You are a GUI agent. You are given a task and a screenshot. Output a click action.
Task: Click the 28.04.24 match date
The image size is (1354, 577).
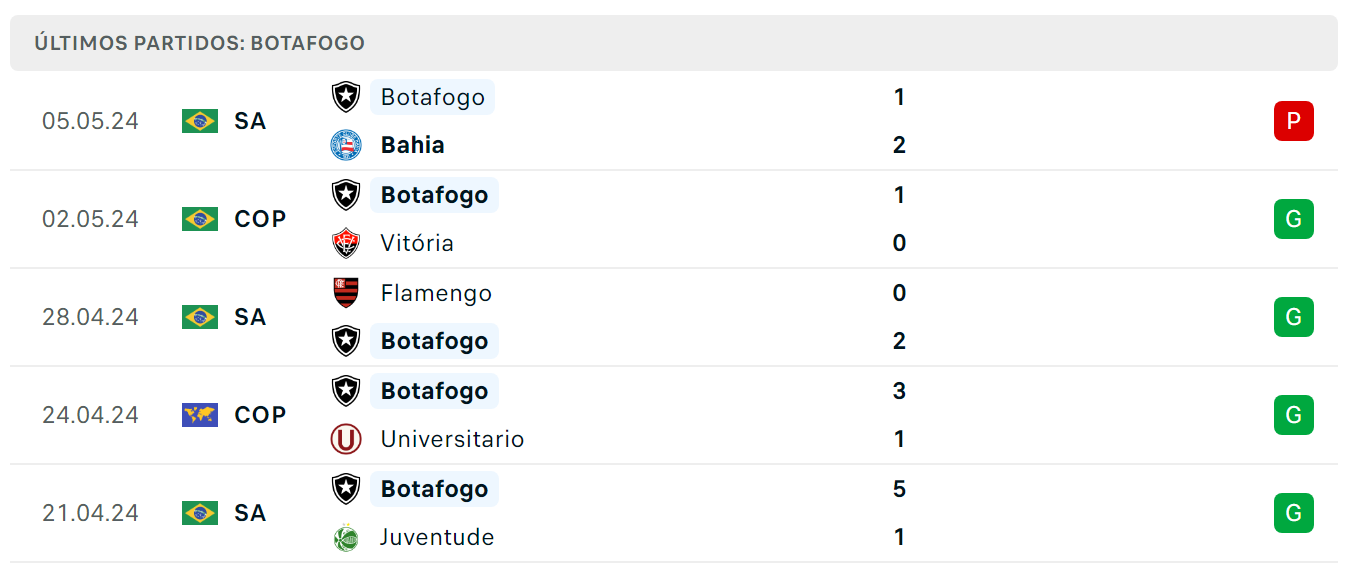(90, 317)
